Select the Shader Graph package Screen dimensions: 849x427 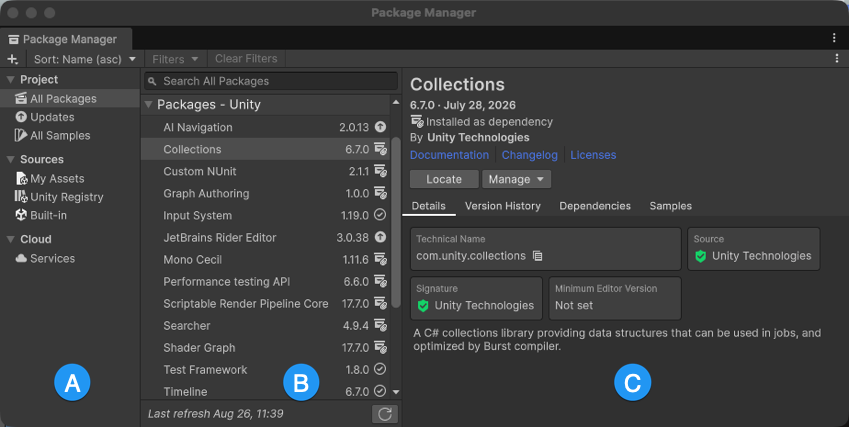click(265, 348)
